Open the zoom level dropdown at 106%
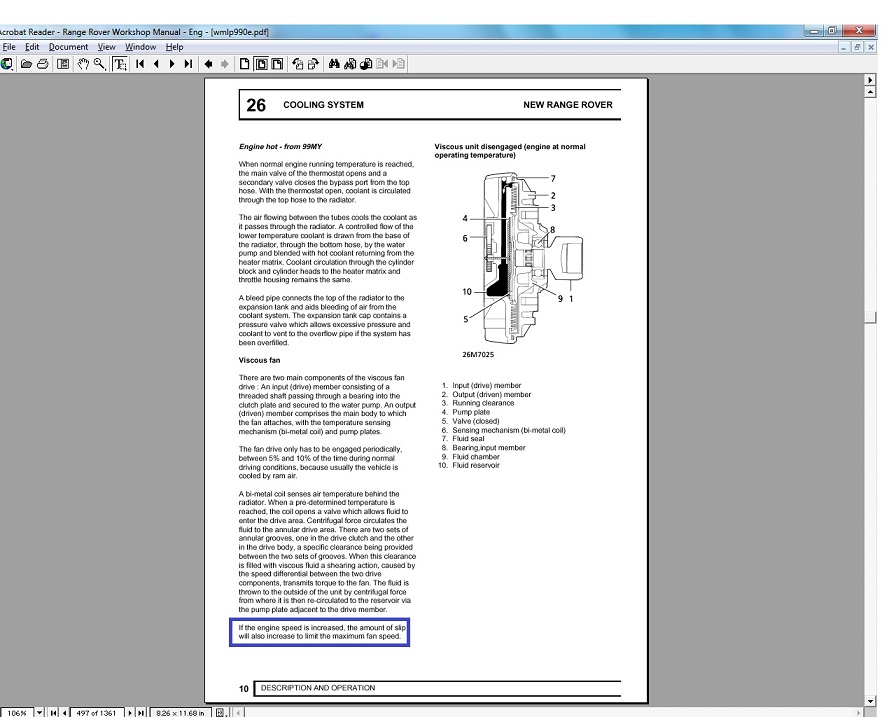 [x=40, y=712]
